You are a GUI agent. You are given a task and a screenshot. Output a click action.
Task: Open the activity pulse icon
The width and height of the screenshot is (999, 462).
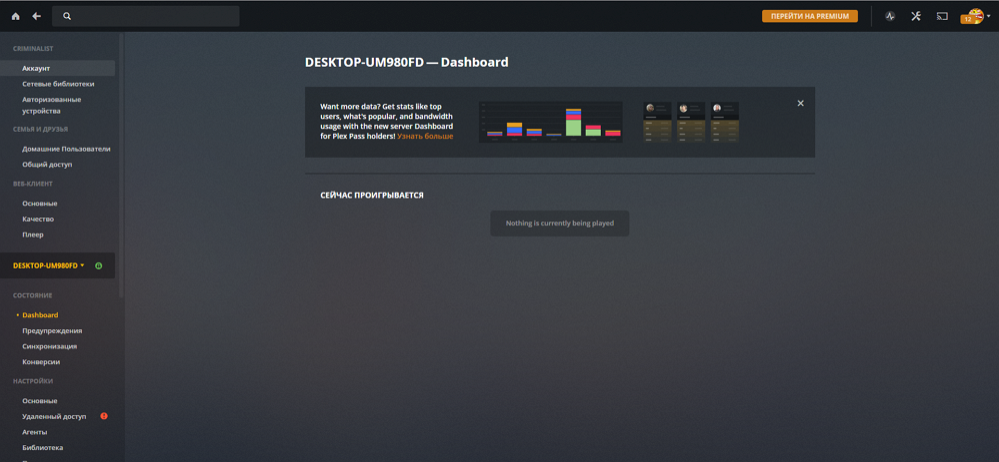tap(890, 17)
